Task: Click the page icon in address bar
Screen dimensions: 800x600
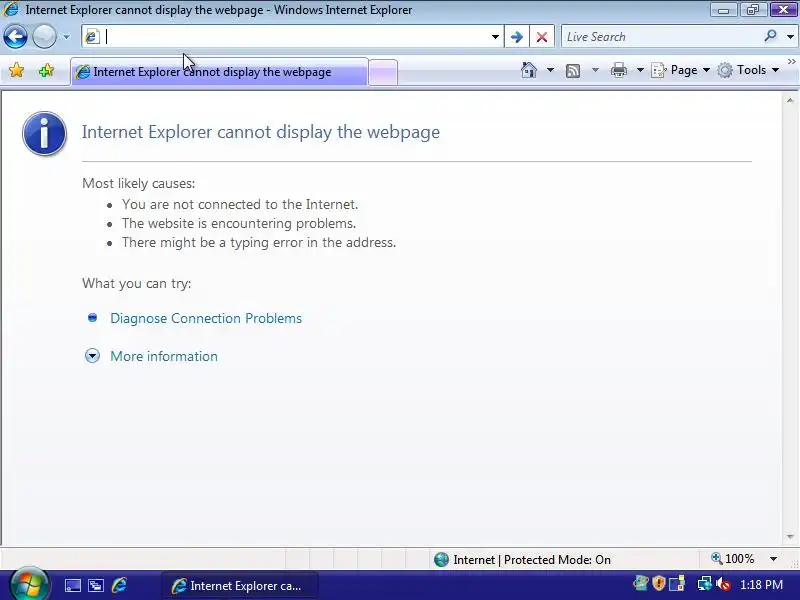Action: [x=92, y=36]
